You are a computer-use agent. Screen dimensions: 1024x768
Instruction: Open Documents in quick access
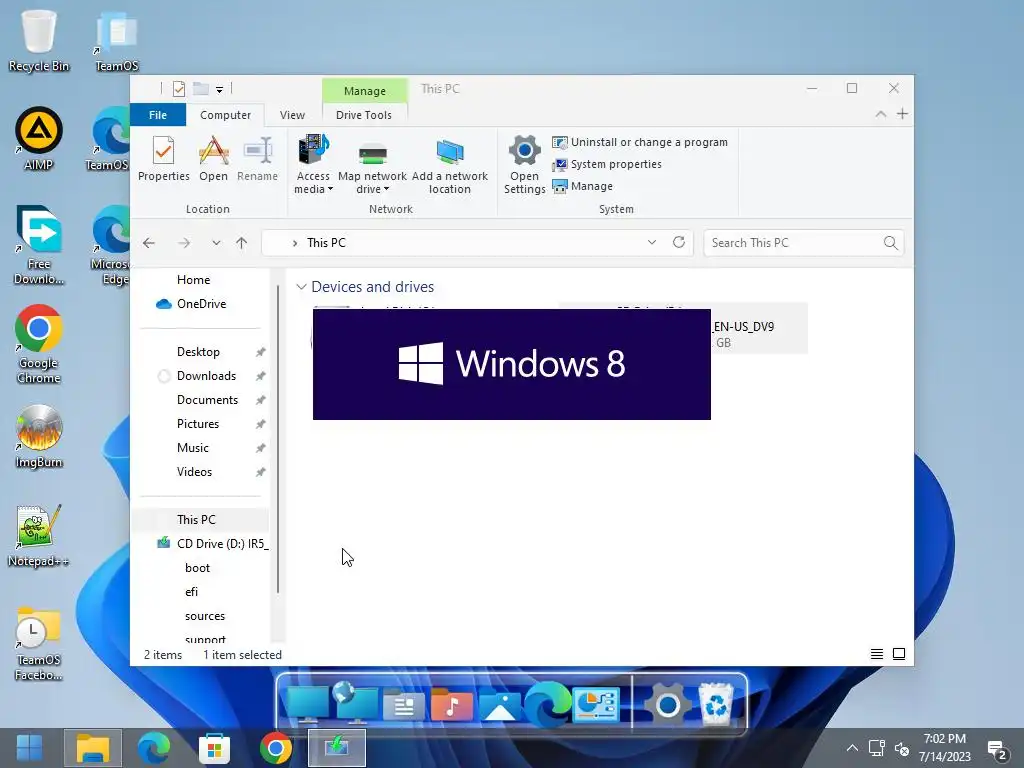click(x=207, y=400)
